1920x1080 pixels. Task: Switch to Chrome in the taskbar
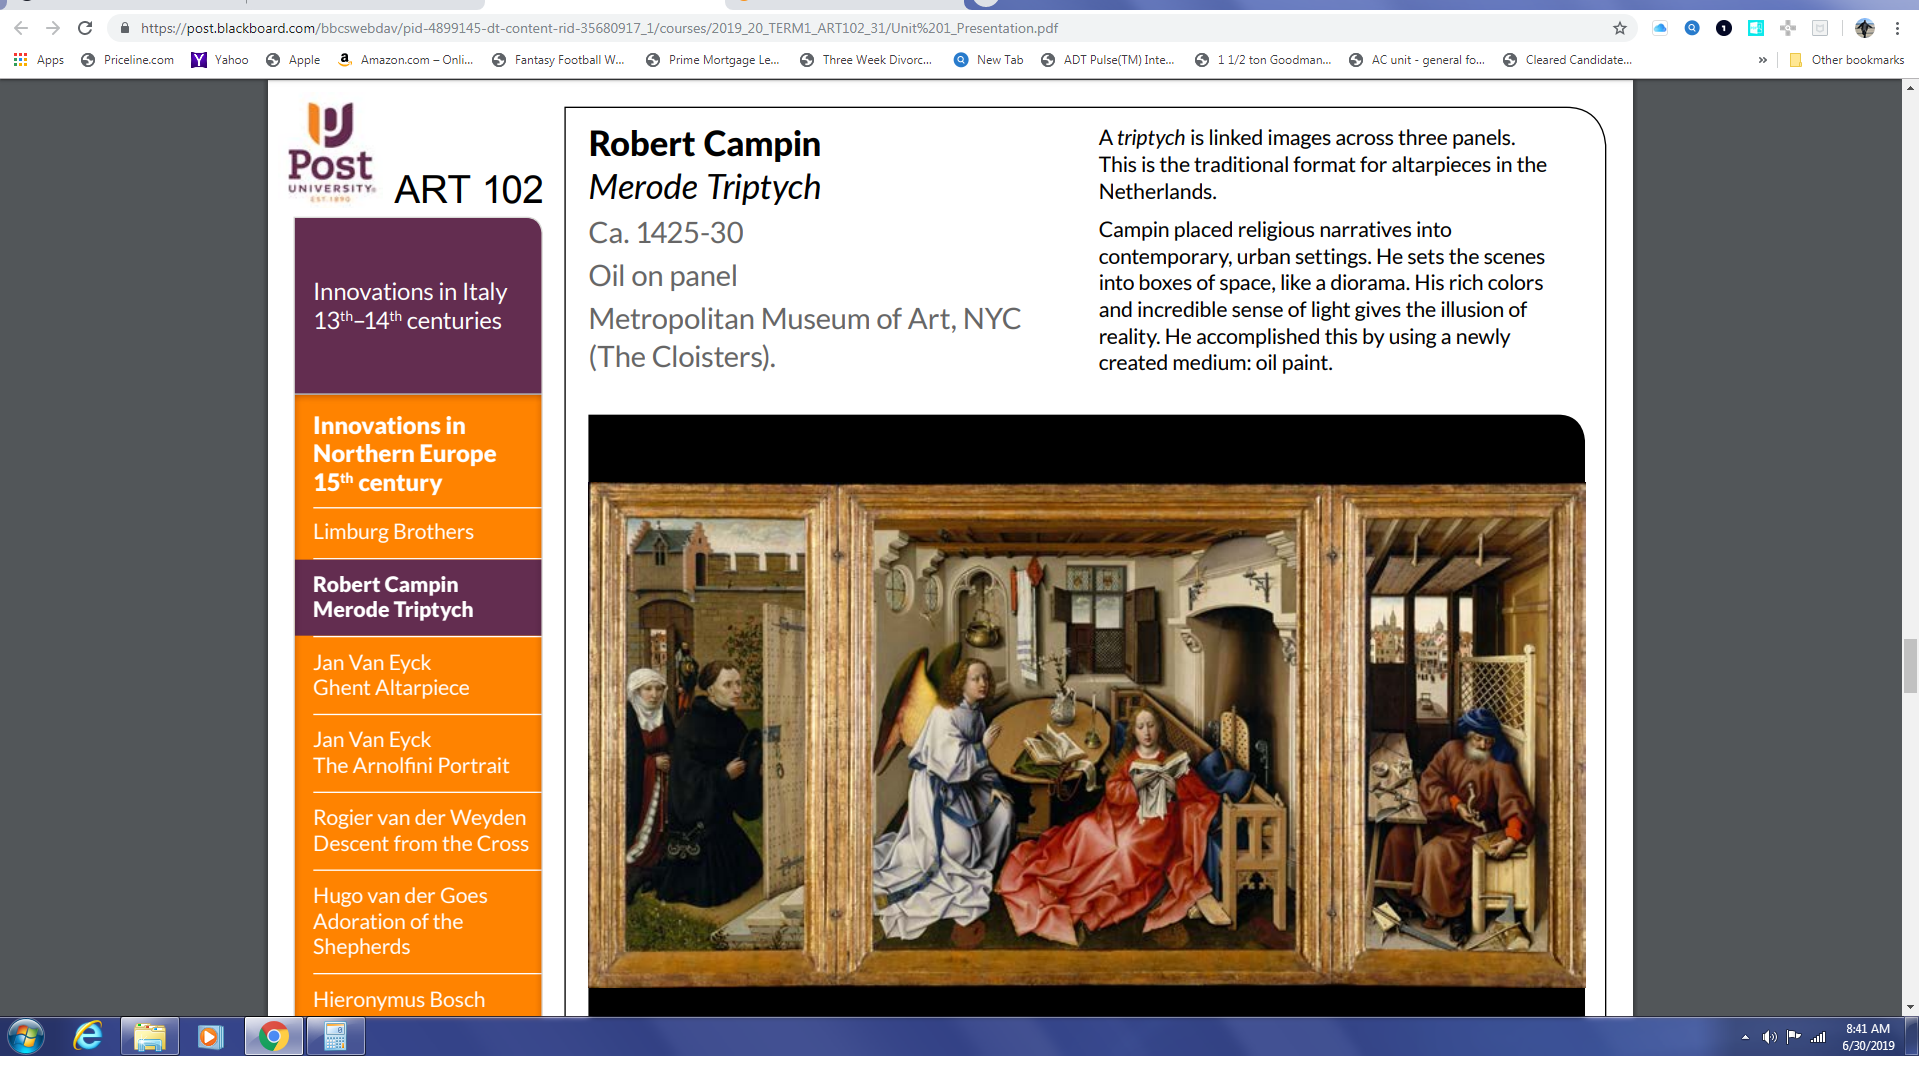point(273,1037)
